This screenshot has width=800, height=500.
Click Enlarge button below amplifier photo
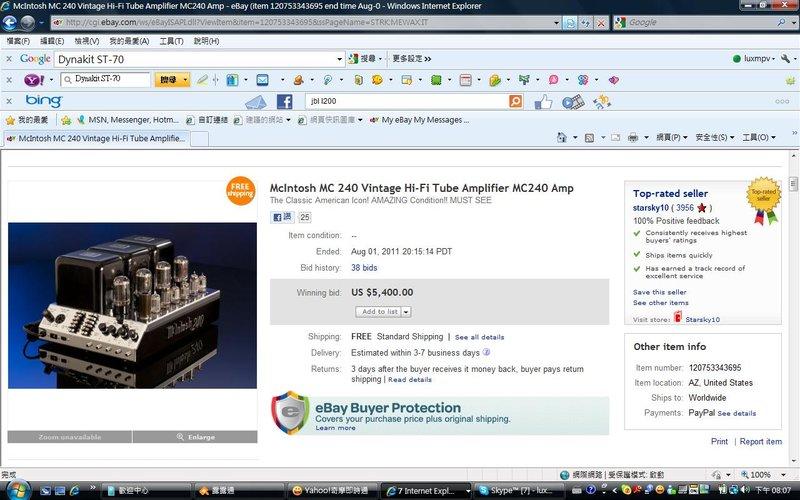coord(195,437)
